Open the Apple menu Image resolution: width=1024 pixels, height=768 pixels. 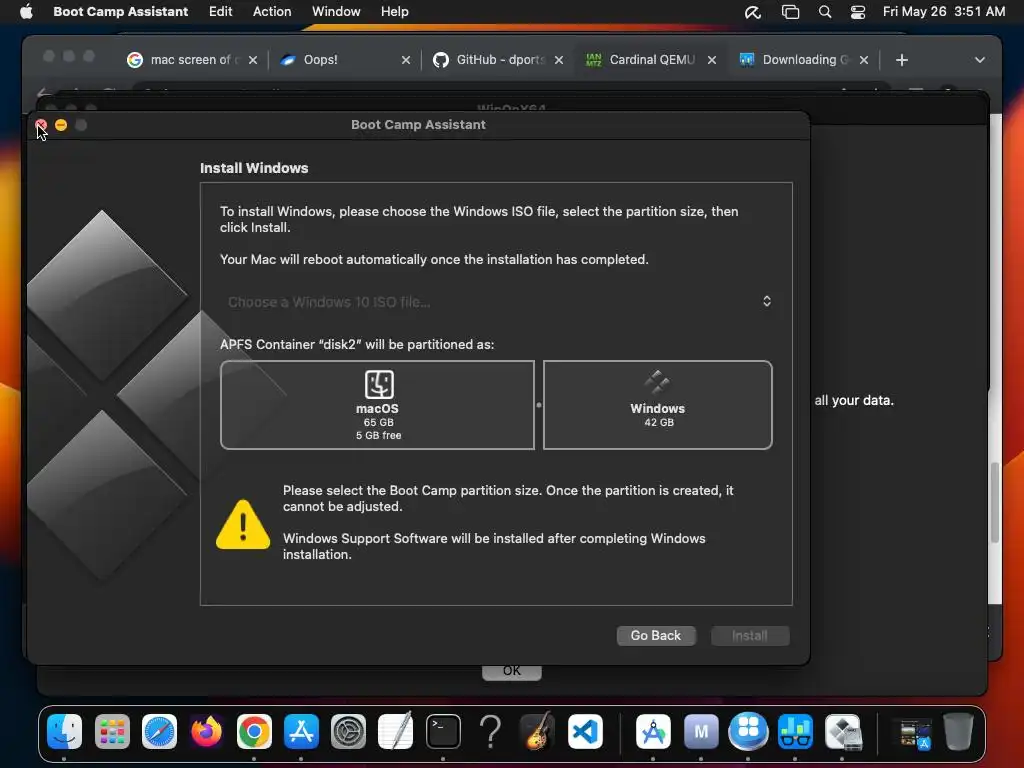[x=26, y=11]
